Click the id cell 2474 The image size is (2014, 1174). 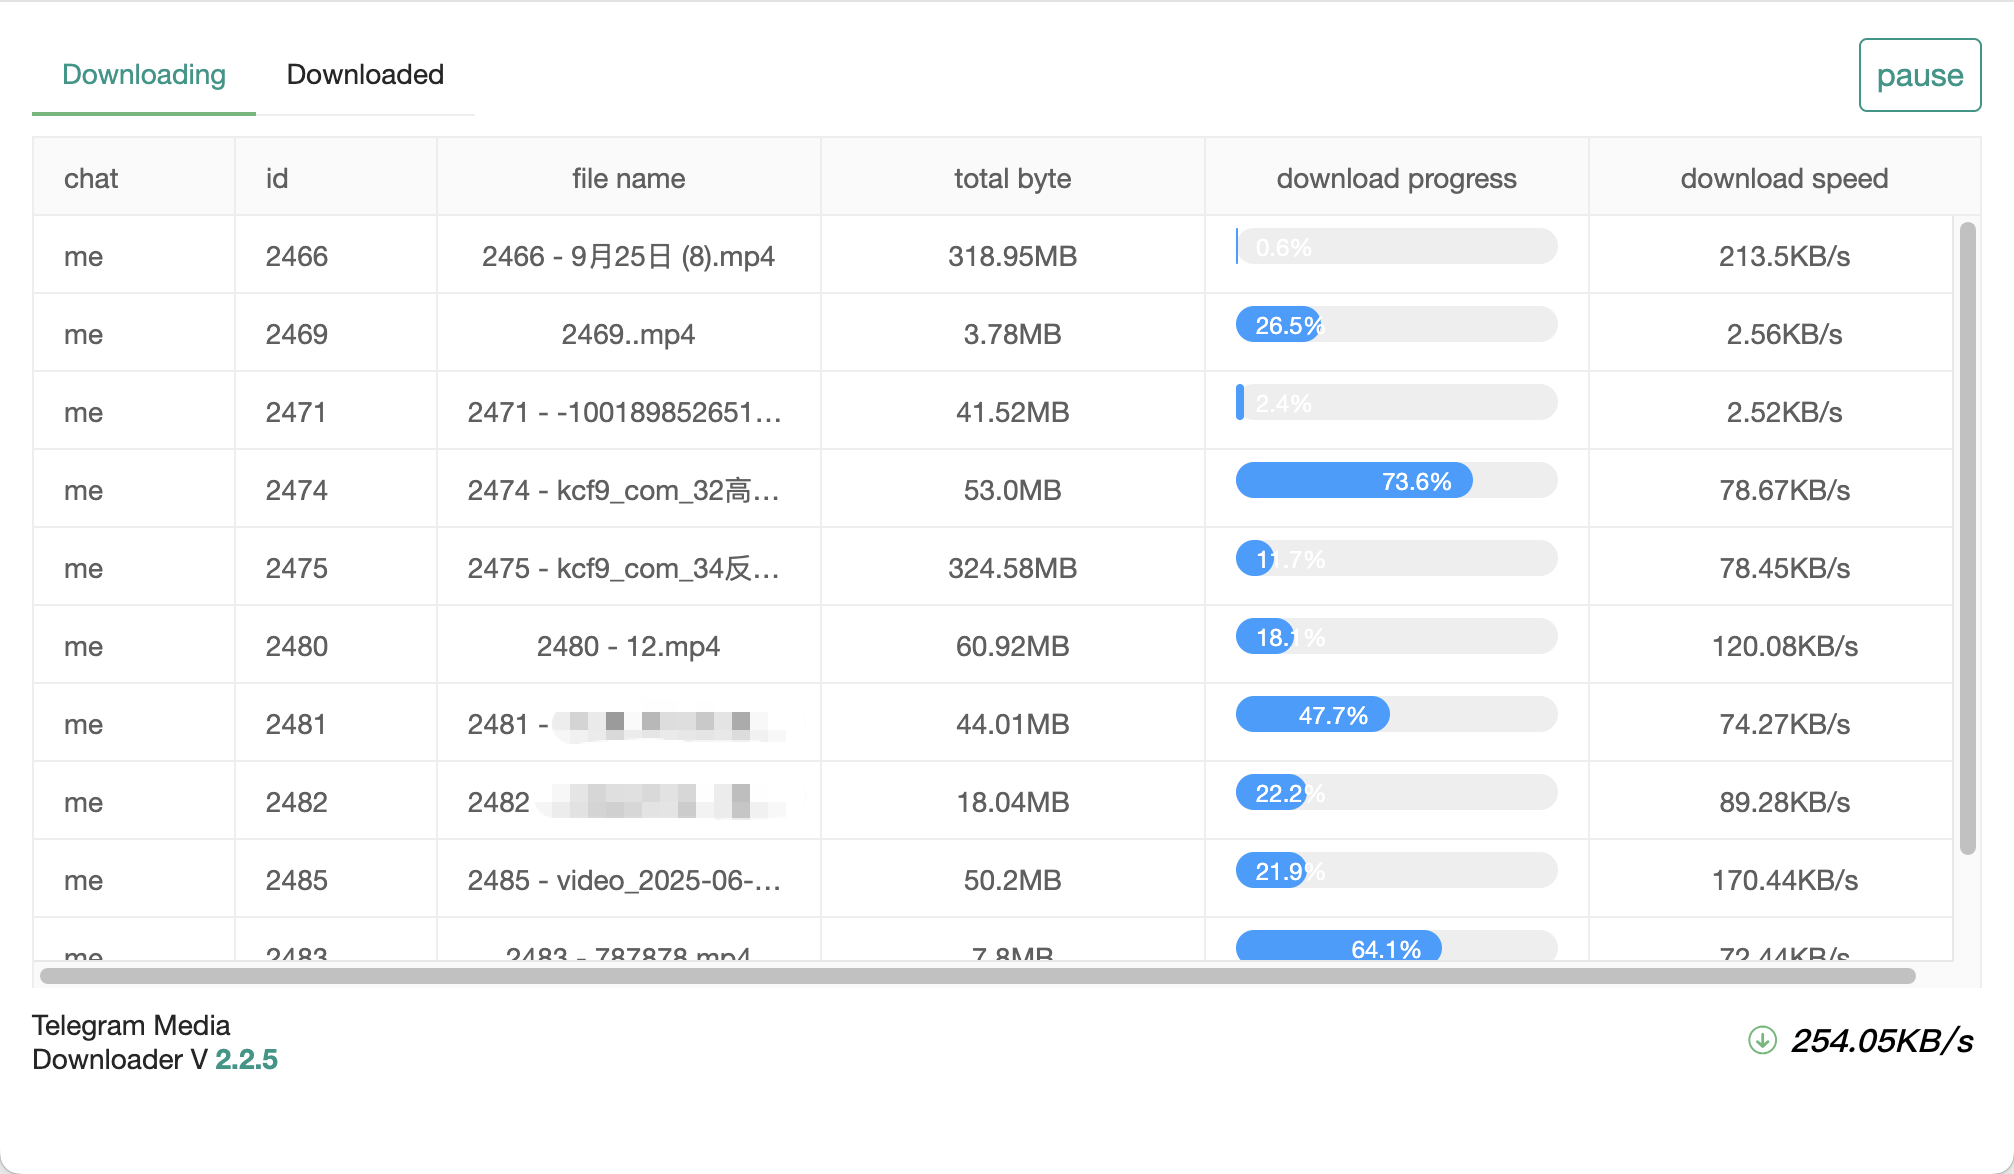[296, 490]
